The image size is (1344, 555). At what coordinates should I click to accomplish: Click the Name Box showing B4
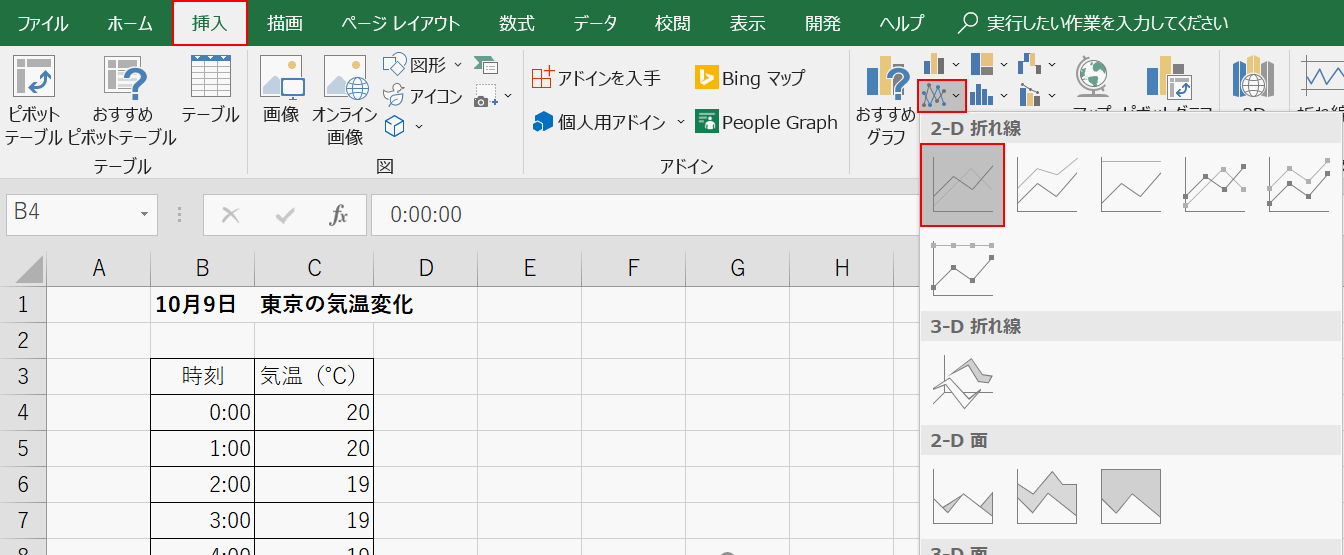pyautogui.click(x=71, y=214)
